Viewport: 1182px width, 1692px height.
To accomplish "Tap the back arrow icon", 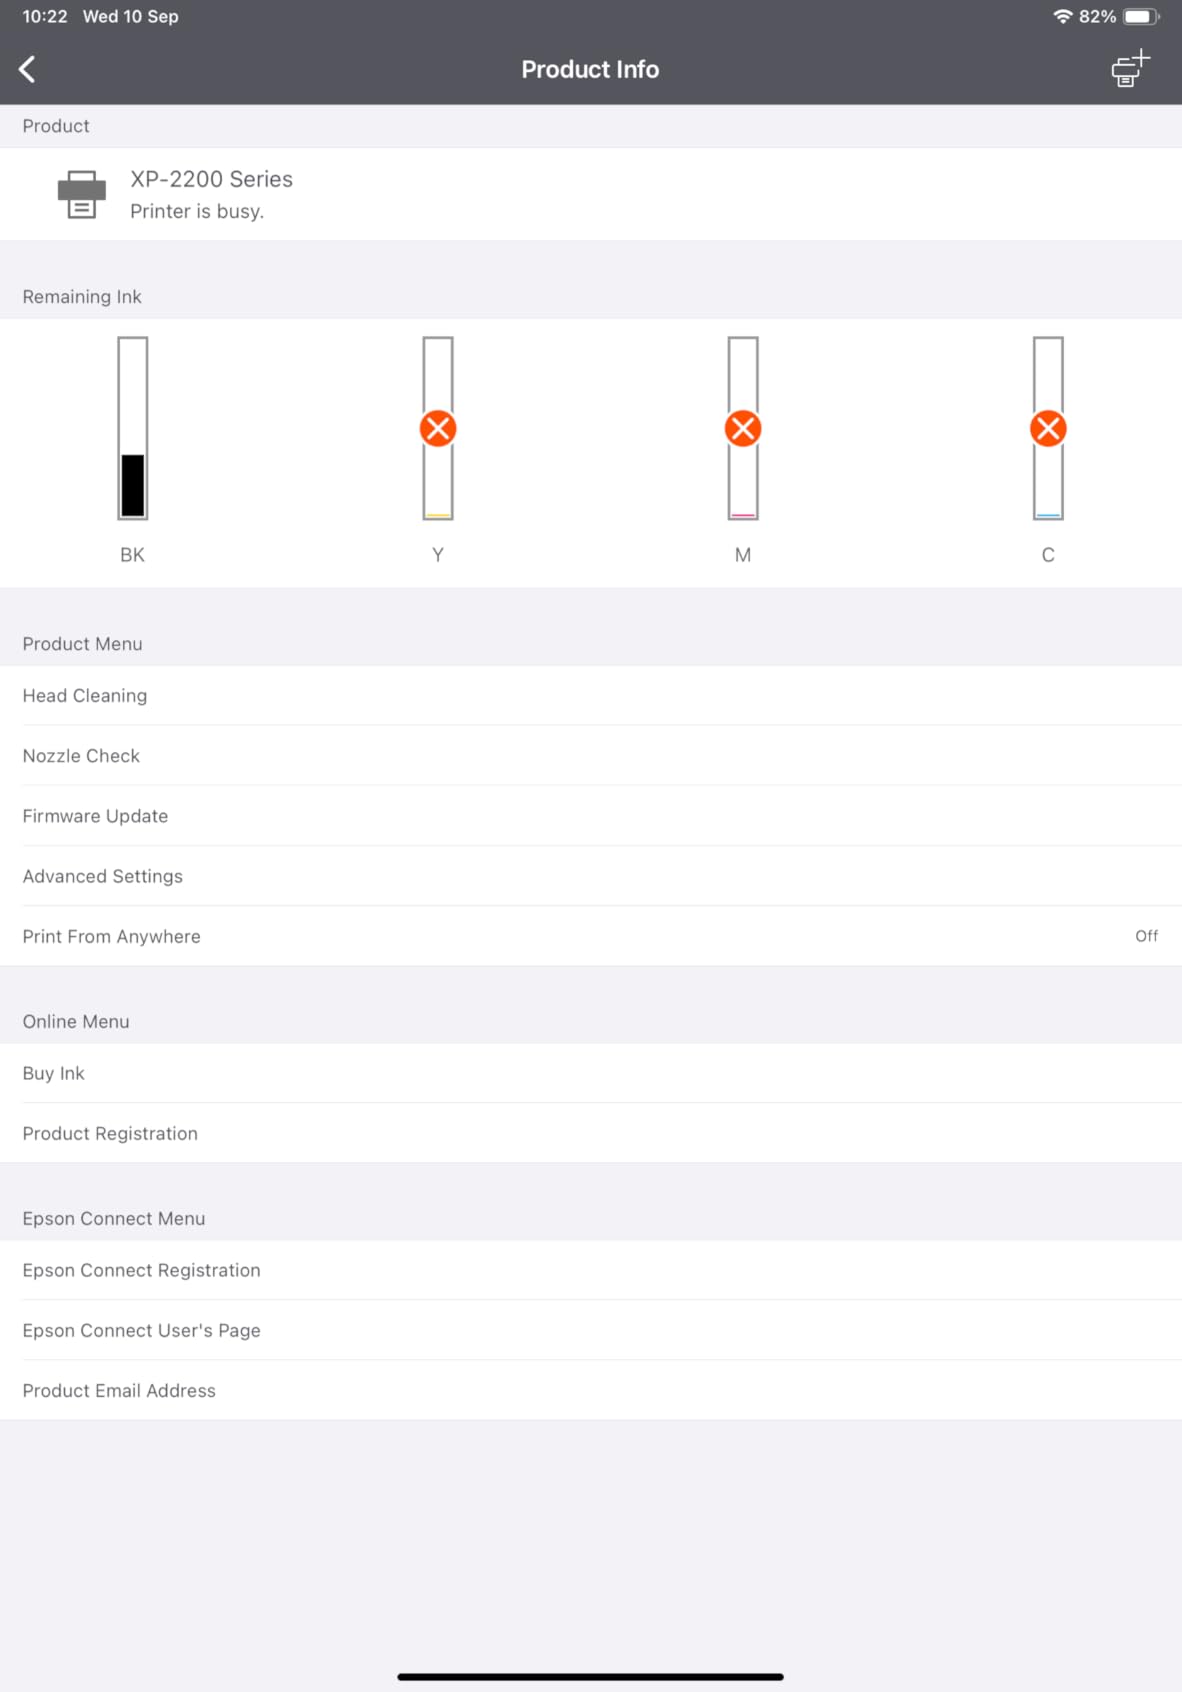I will click(x=28, y=69).
